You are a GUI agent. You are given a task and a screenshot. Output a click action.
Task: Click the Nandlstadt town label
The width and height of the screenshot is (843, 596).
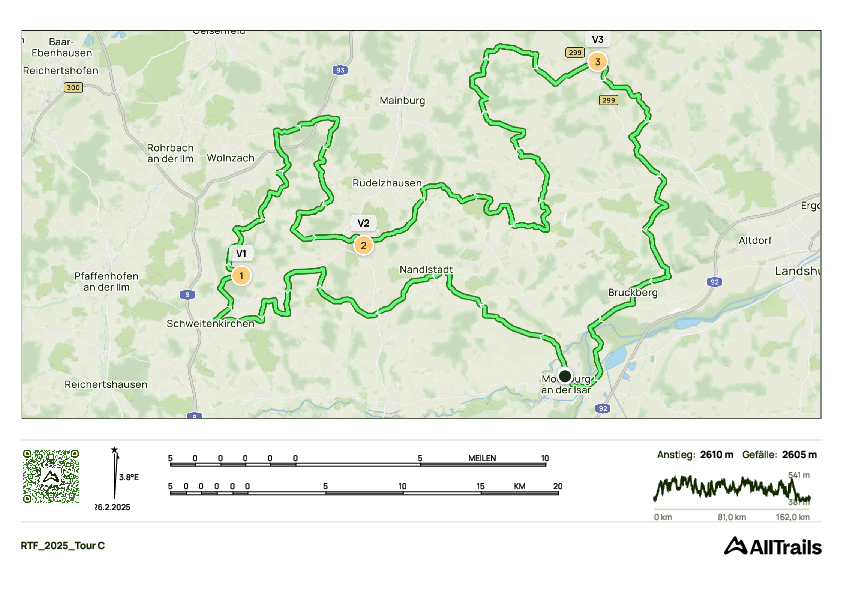point(426,269)
